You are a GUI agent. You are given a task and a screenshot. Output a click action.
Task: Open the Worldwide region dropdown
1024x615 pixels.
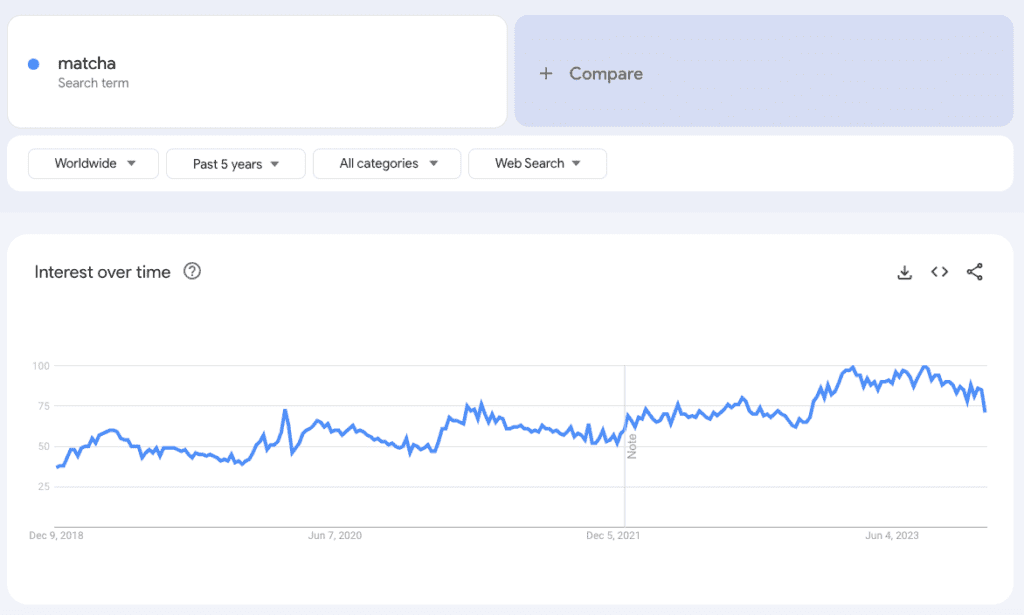(93, 163)
